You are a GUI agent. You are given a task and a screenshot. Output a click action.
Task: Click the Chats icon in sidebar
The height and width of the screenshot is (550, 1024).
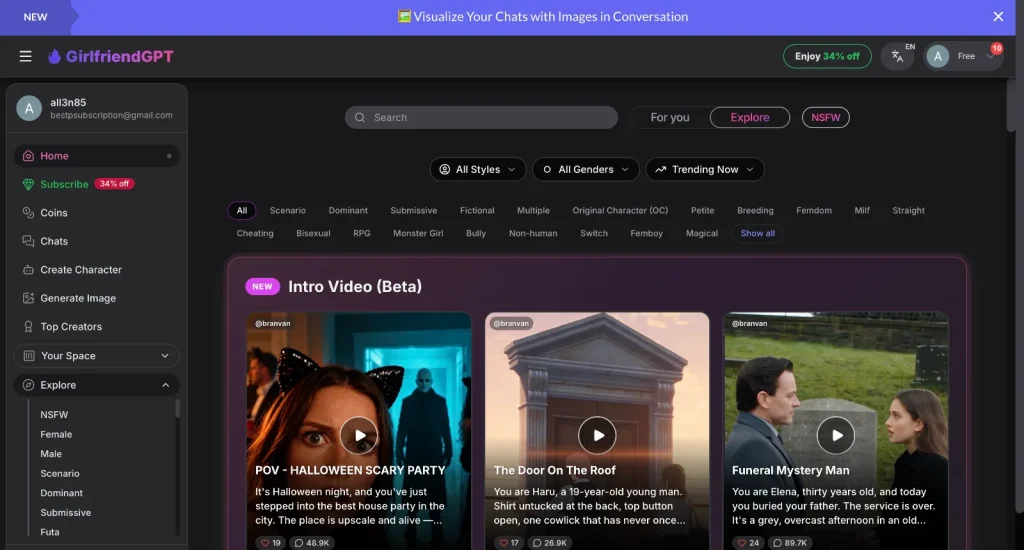click(x=28, y=241)
